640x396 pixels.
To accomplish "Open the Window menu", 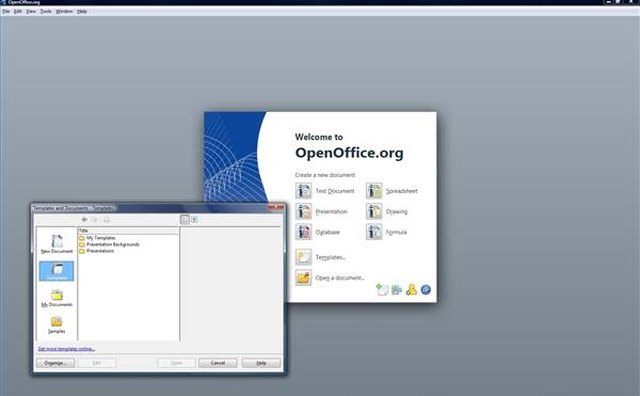I will pos(64,11).
